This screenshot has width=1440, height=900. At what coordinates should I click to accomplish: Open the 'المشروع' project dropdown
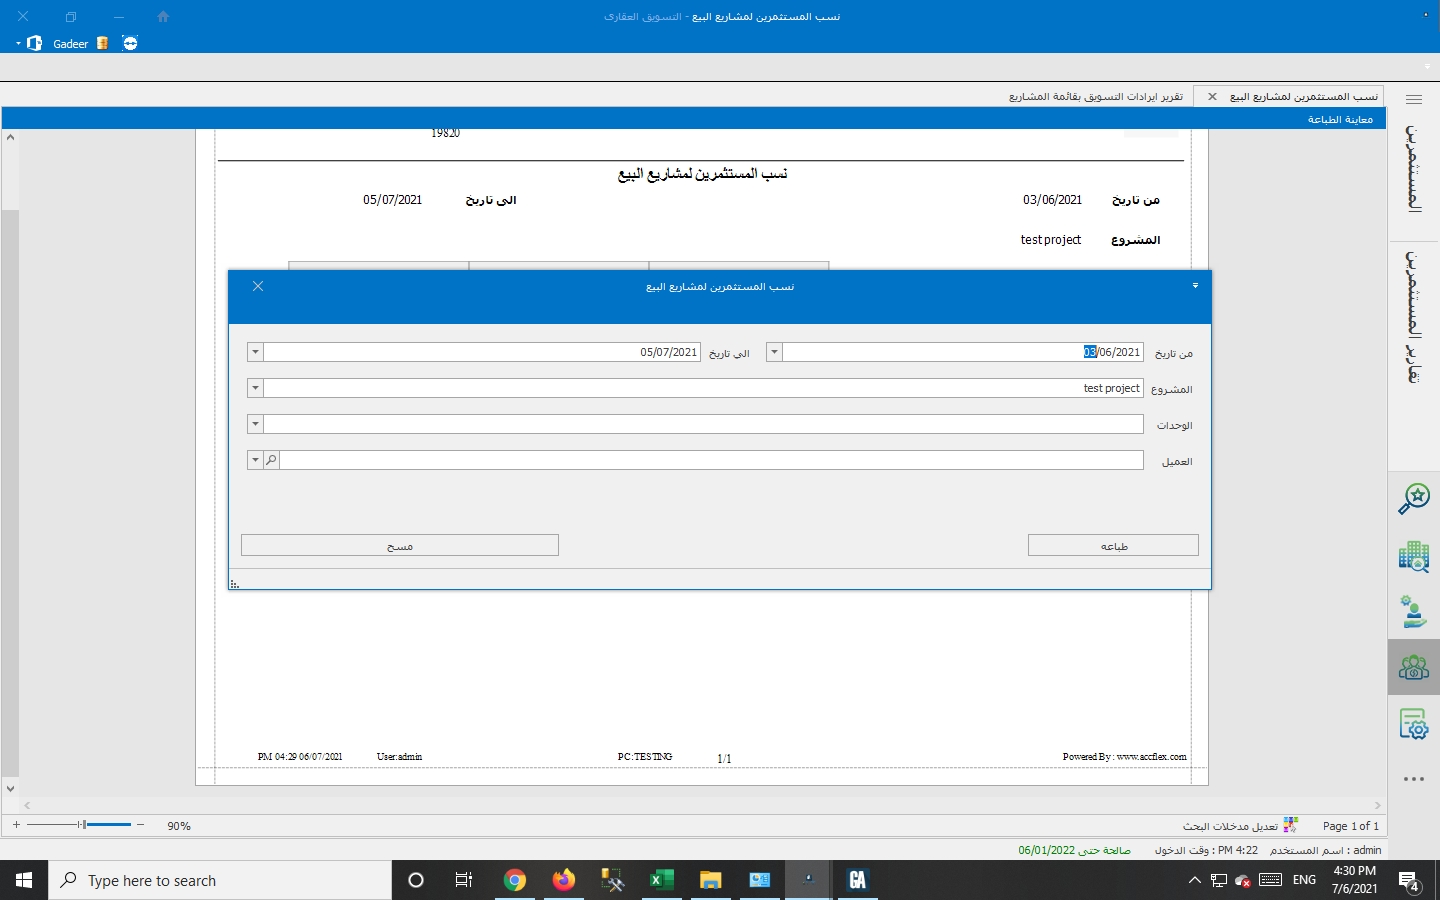tap(255, 388)
